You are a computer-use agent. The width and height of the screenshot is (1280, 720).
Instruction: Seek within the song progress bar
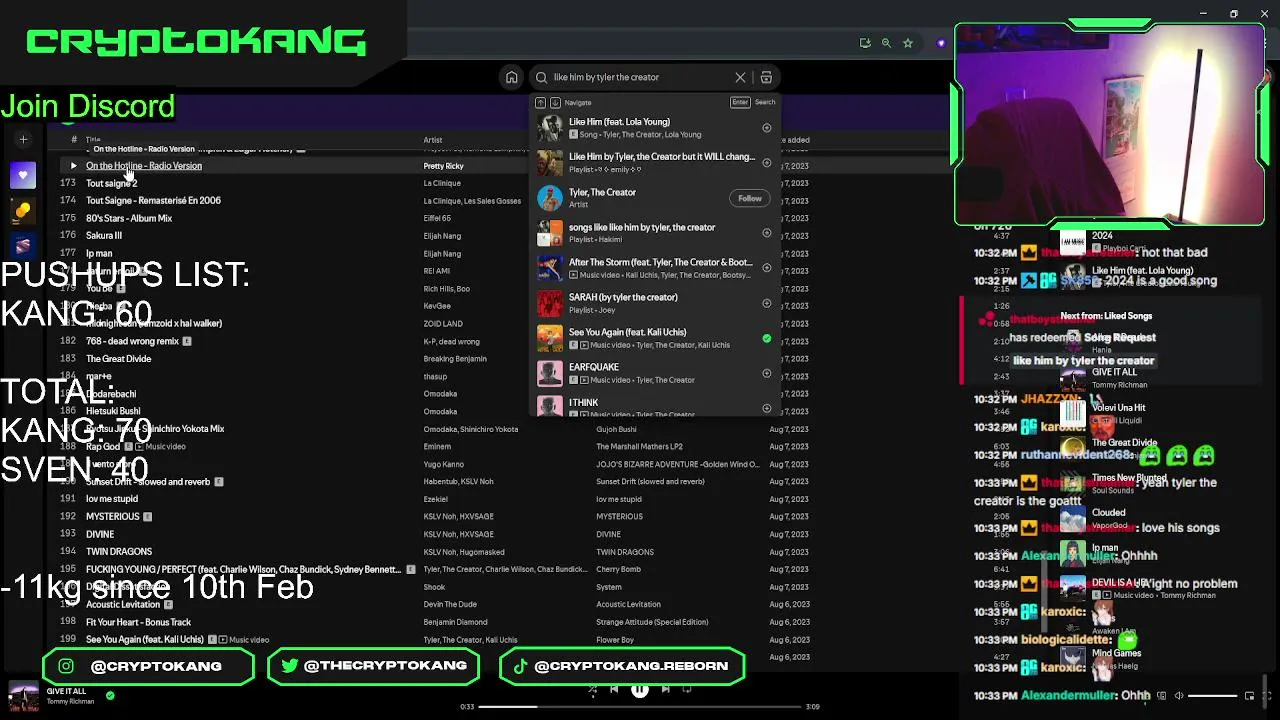(640, 706)
